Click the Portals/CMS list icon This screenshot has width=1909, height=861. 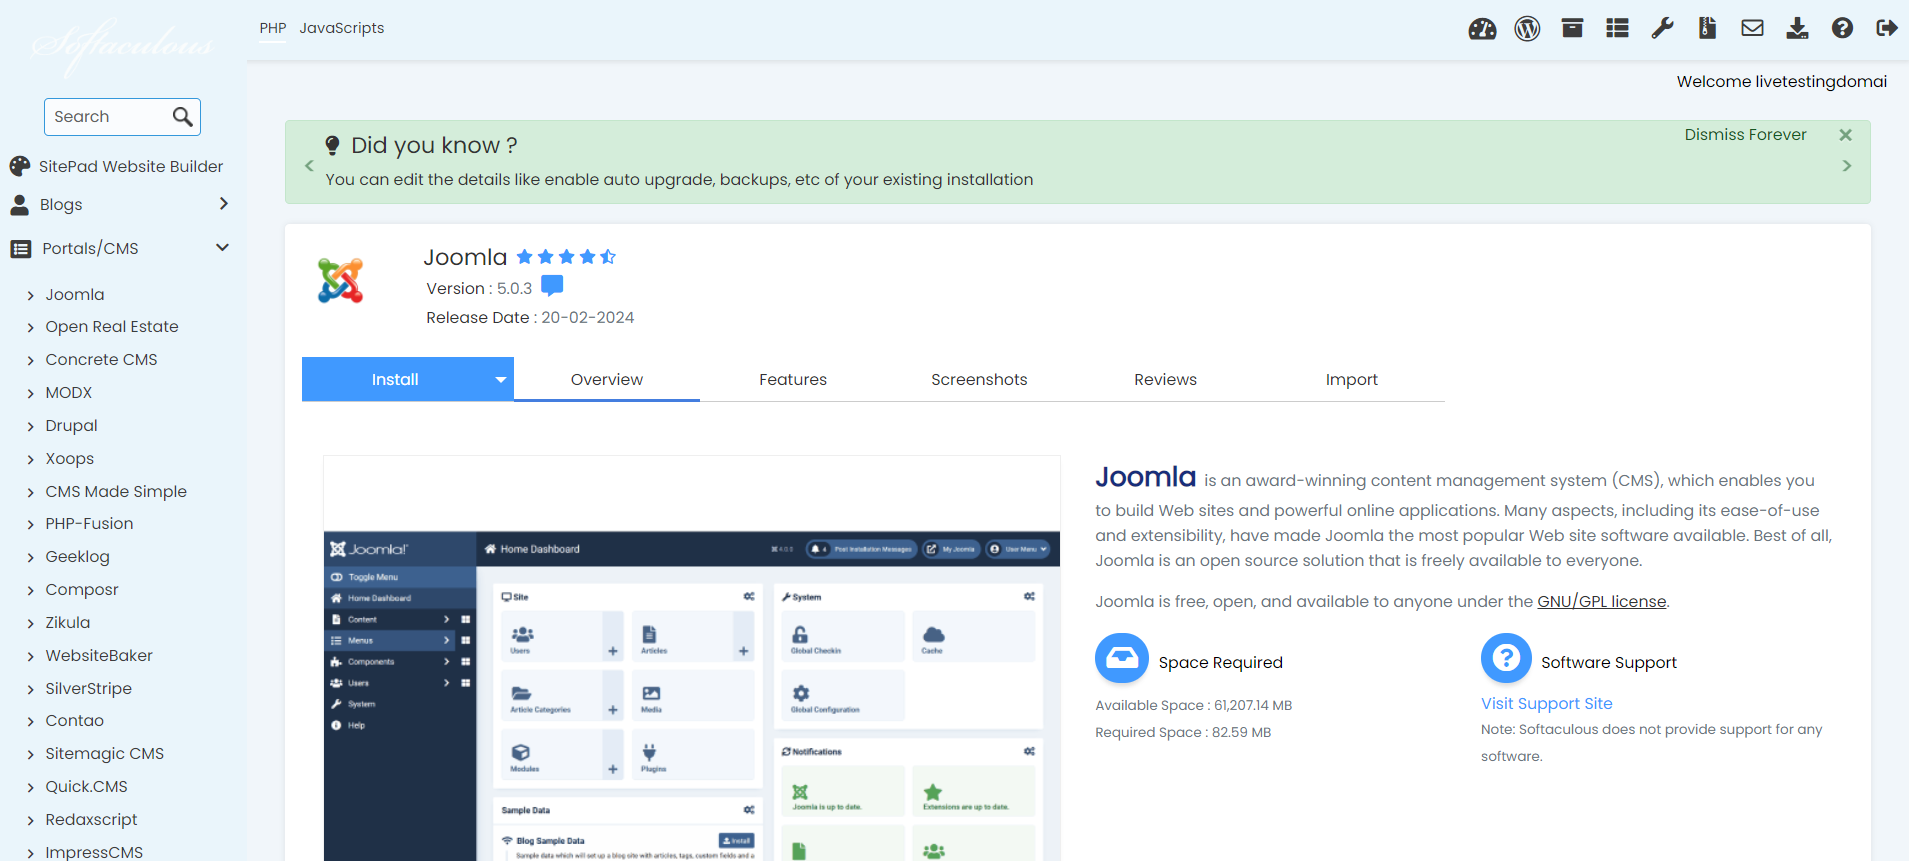21,249
